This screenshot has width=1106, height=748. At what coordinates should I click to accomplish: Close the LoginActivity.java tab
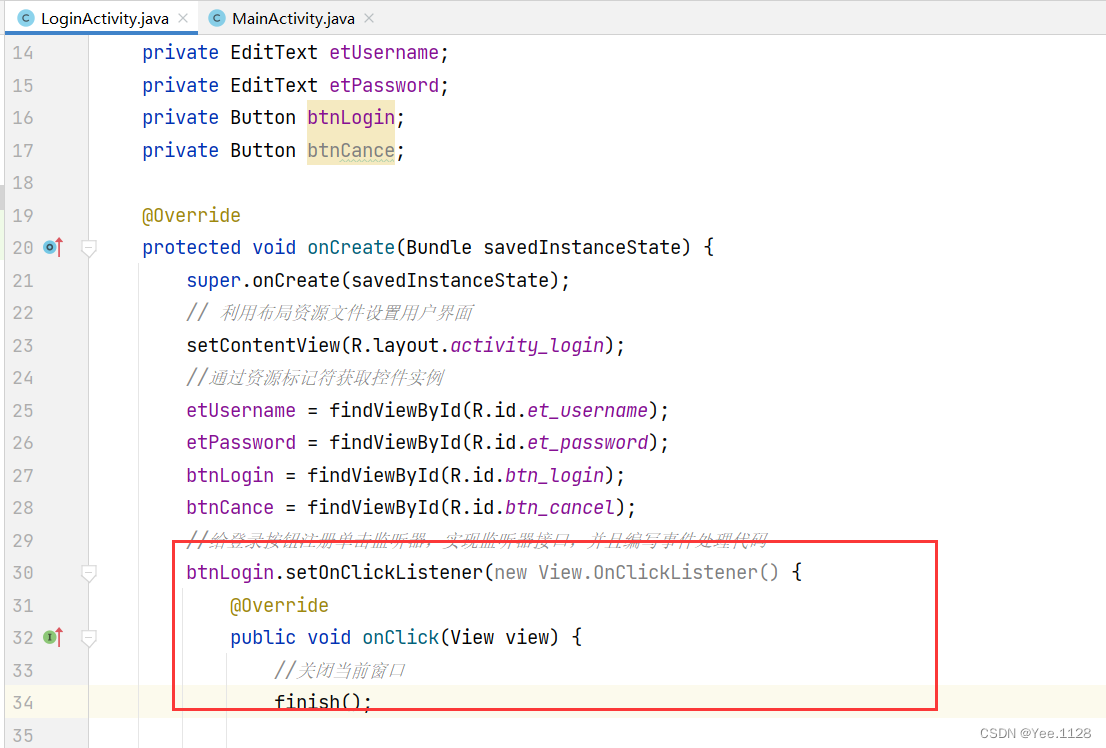183,18
